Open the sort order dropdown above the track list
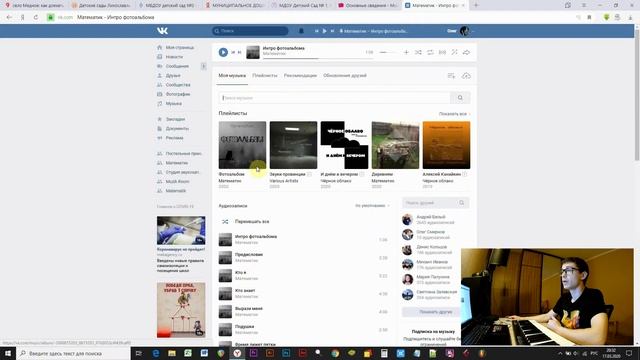This screenshot has height=360, width=640. coord(372,206)
